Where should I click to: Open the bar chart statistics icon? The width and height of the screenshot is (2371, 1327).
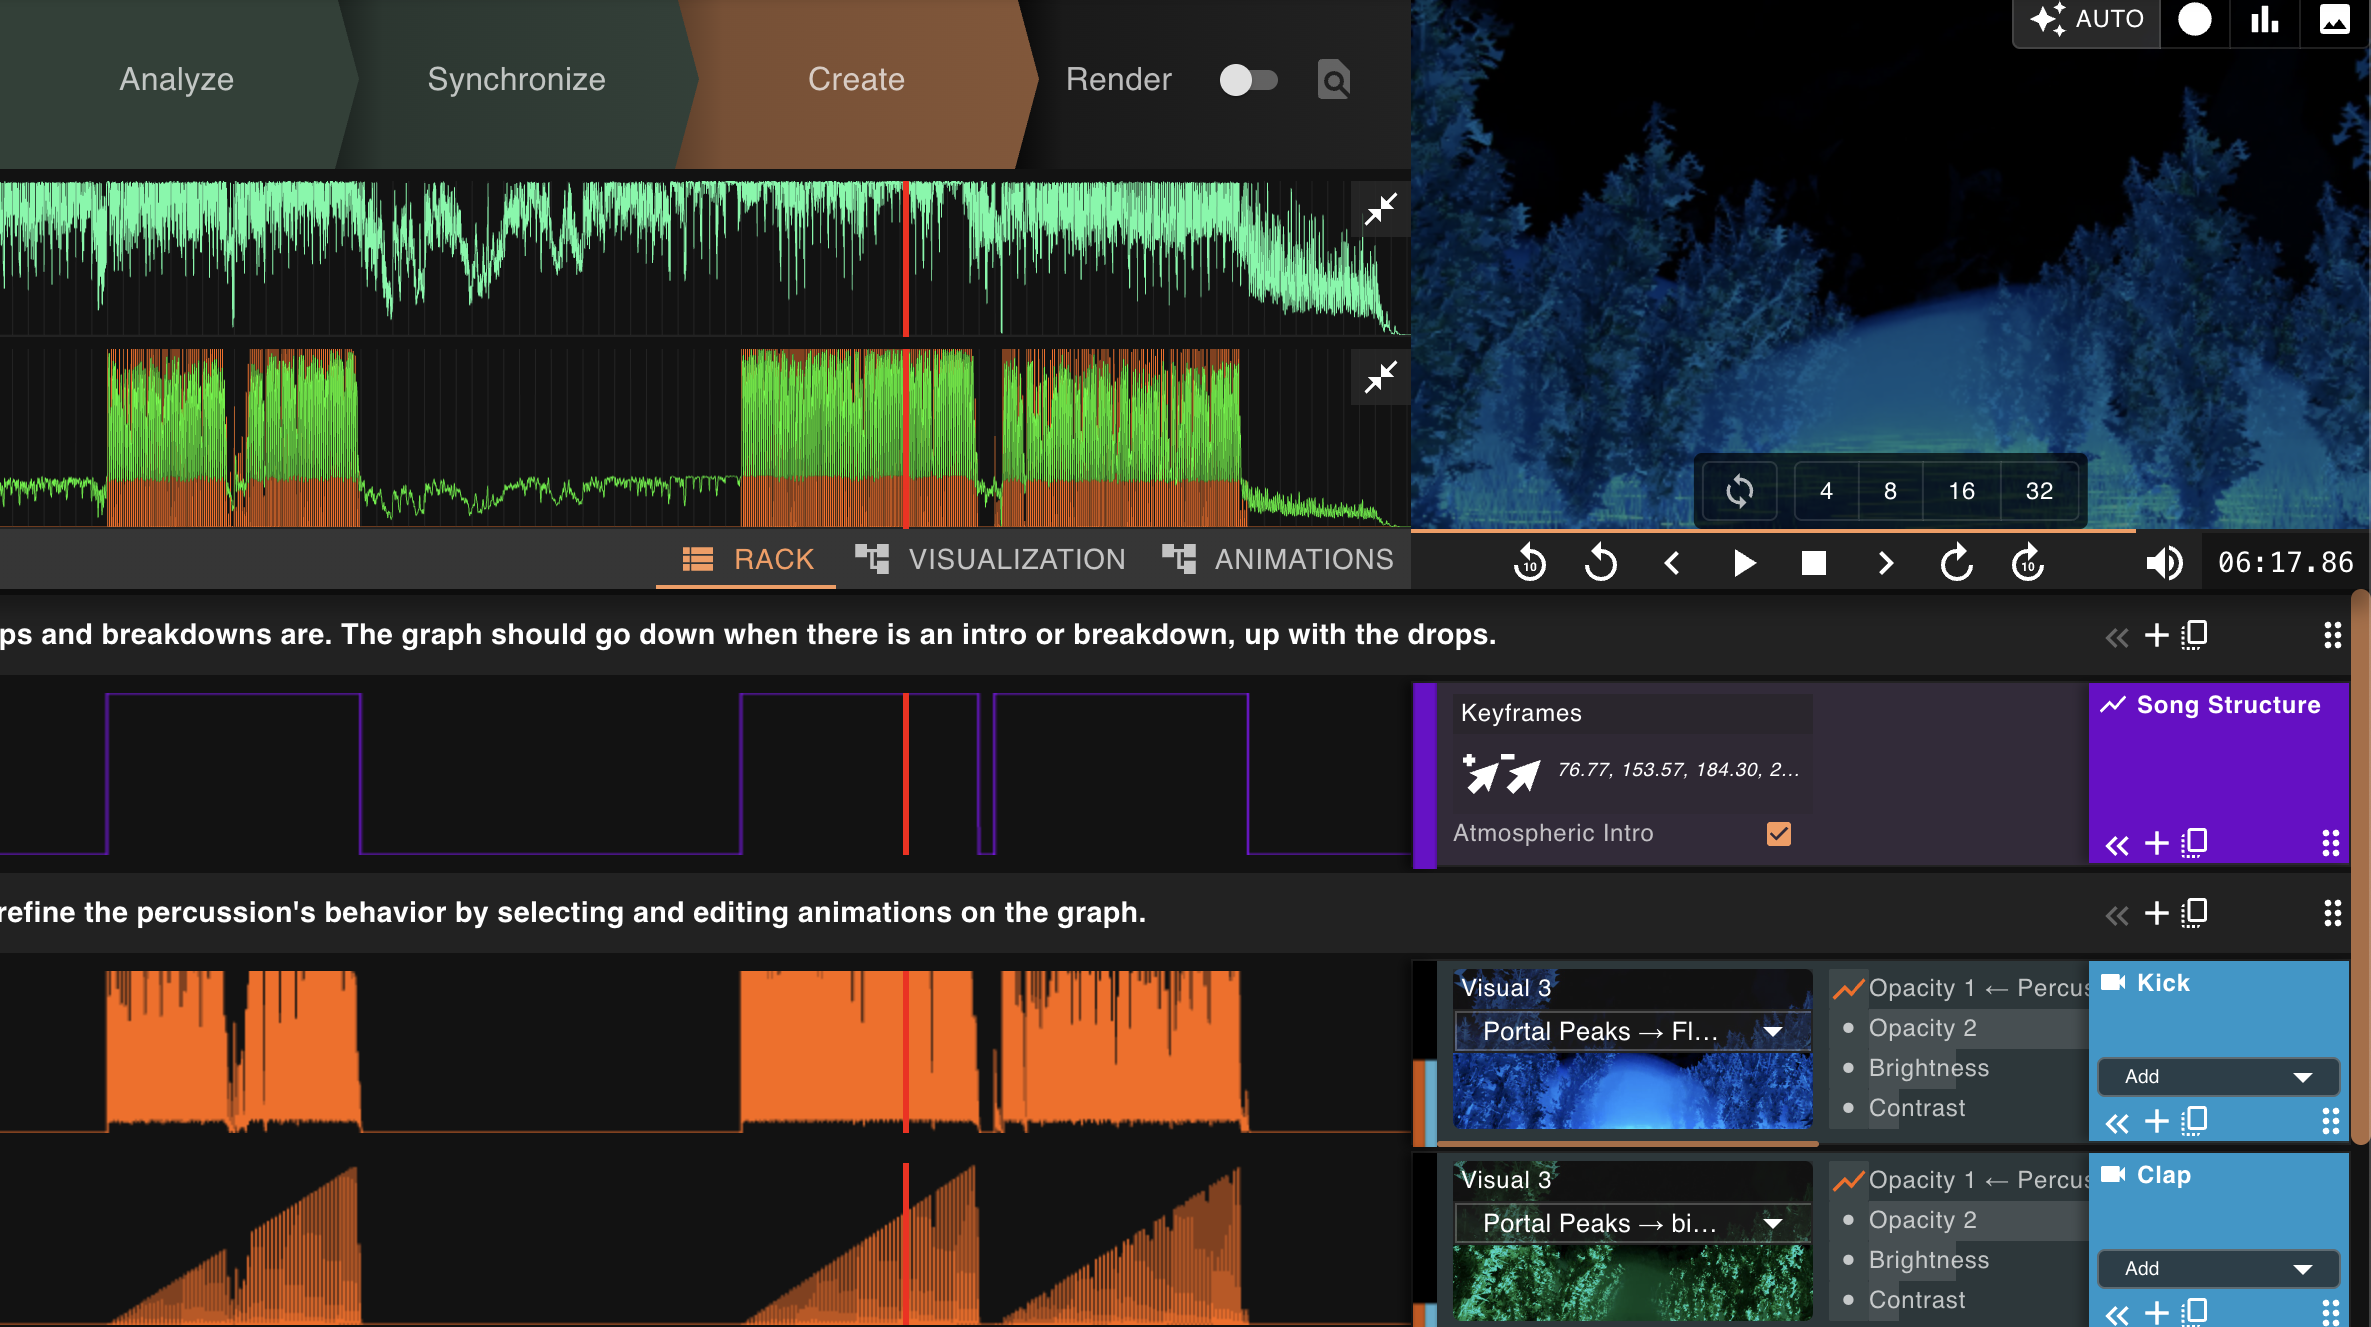pyautogui.click(x=2264, y=20)
